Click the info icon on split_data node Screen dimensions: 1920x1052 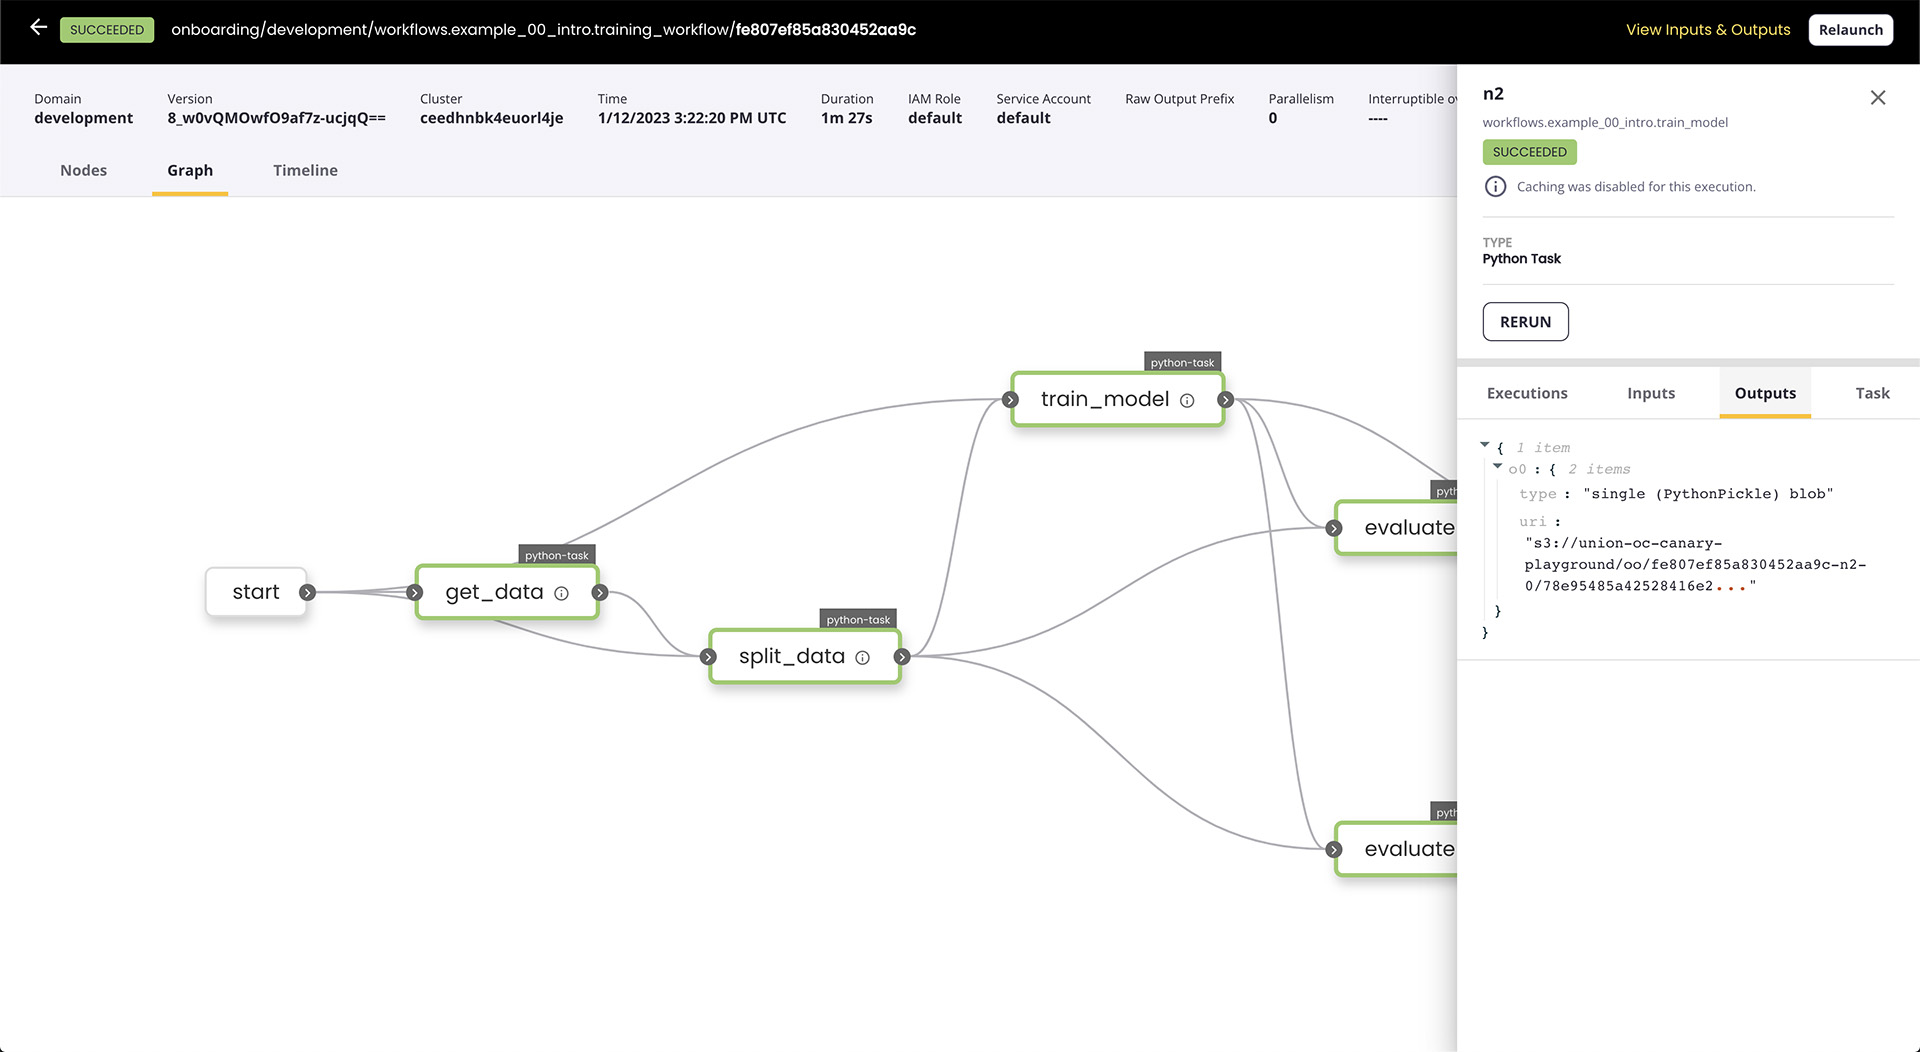click(x=863, y=657)
